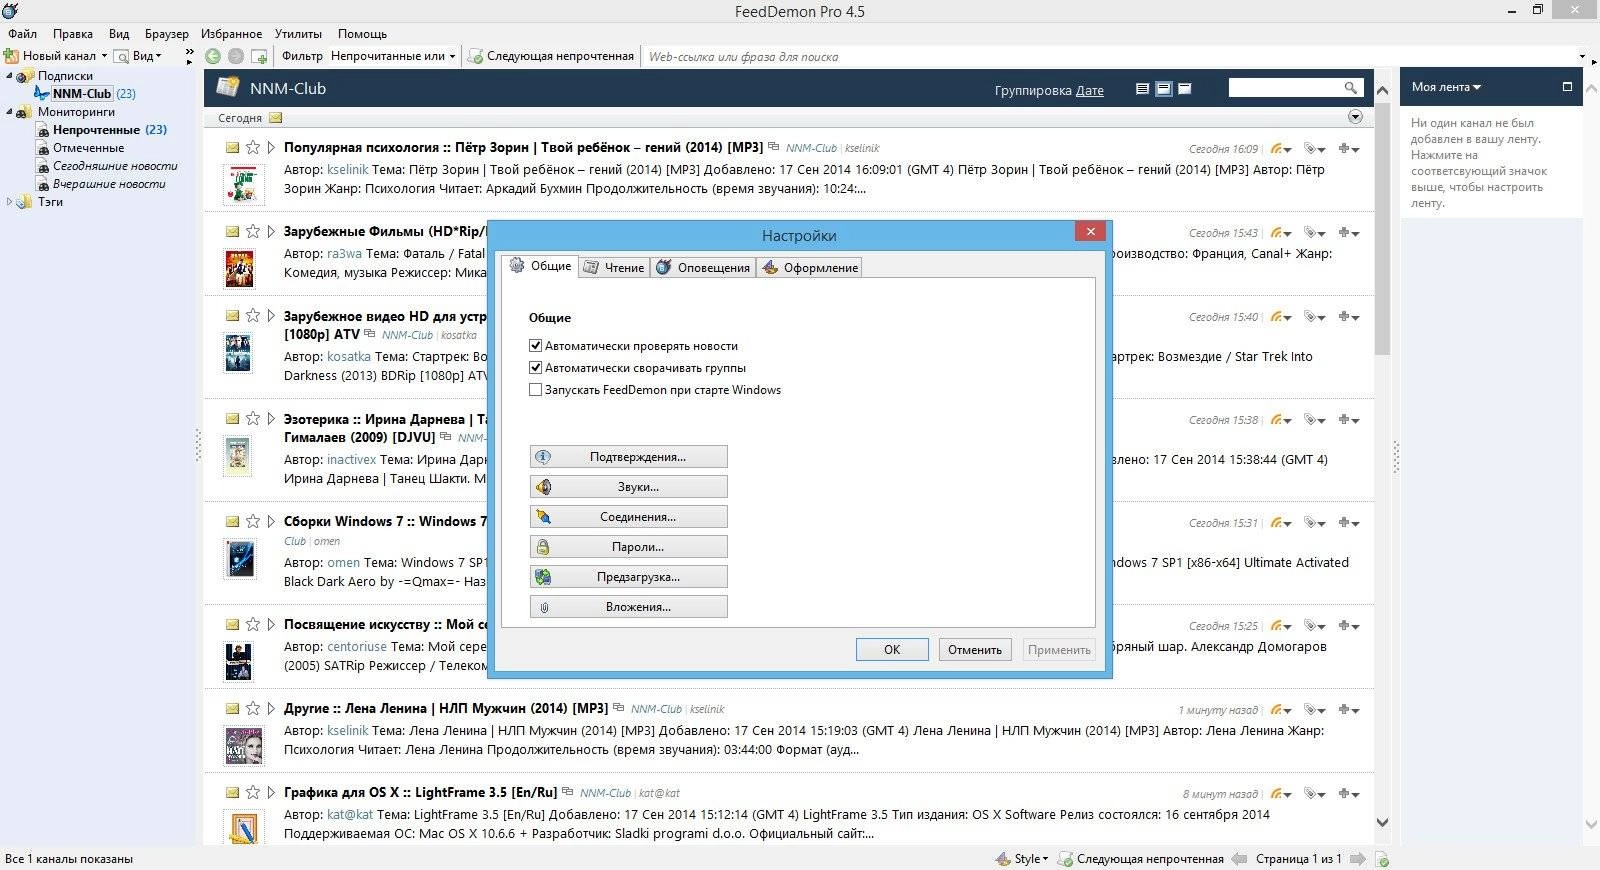Check Запускать FeedDemon при старте Windows
Screen dimensions: 1600x870
(x=535, y=389)
